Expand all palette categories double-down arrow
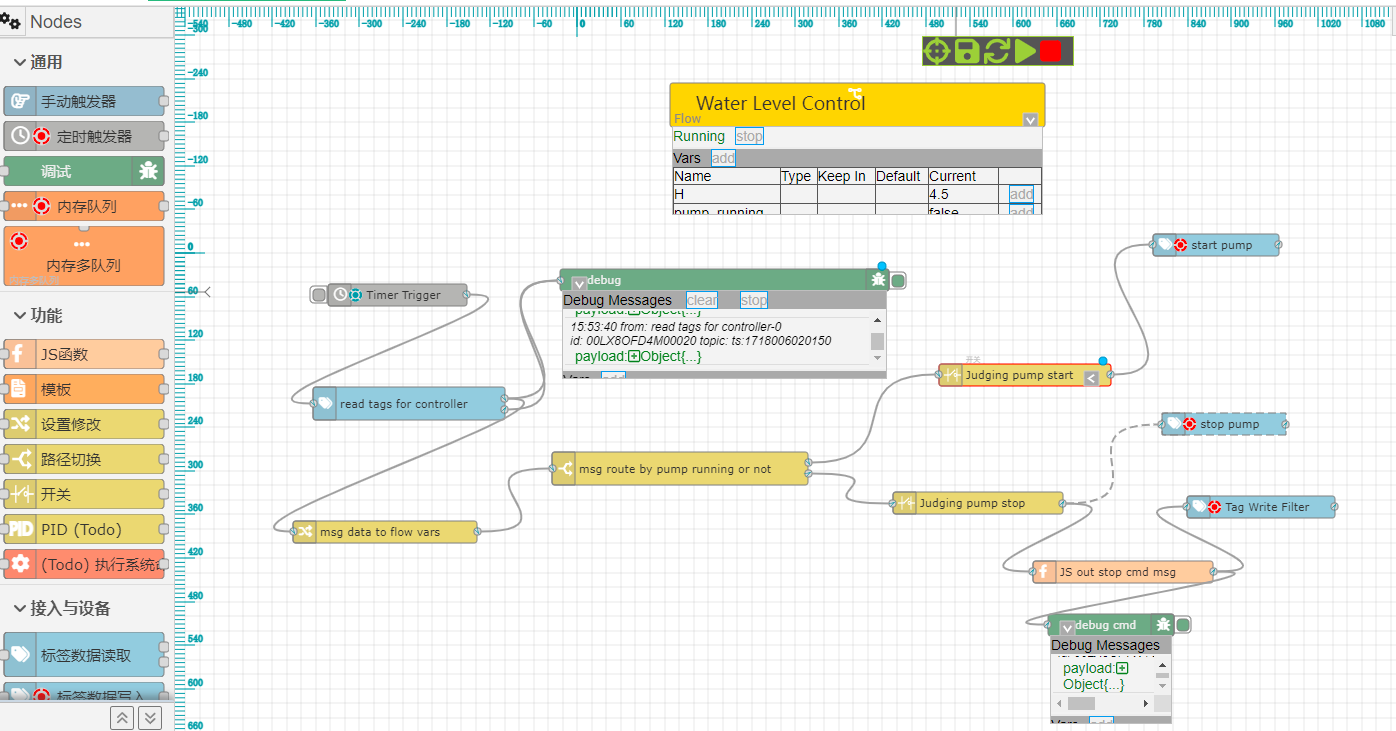 [149, 717]
